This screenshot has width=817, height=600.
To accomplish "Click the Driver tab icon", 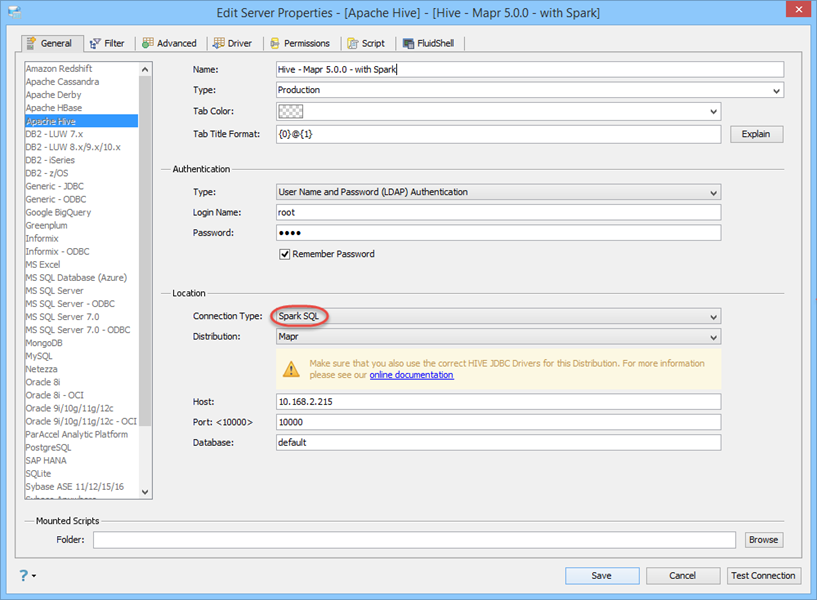I will 219,43.
